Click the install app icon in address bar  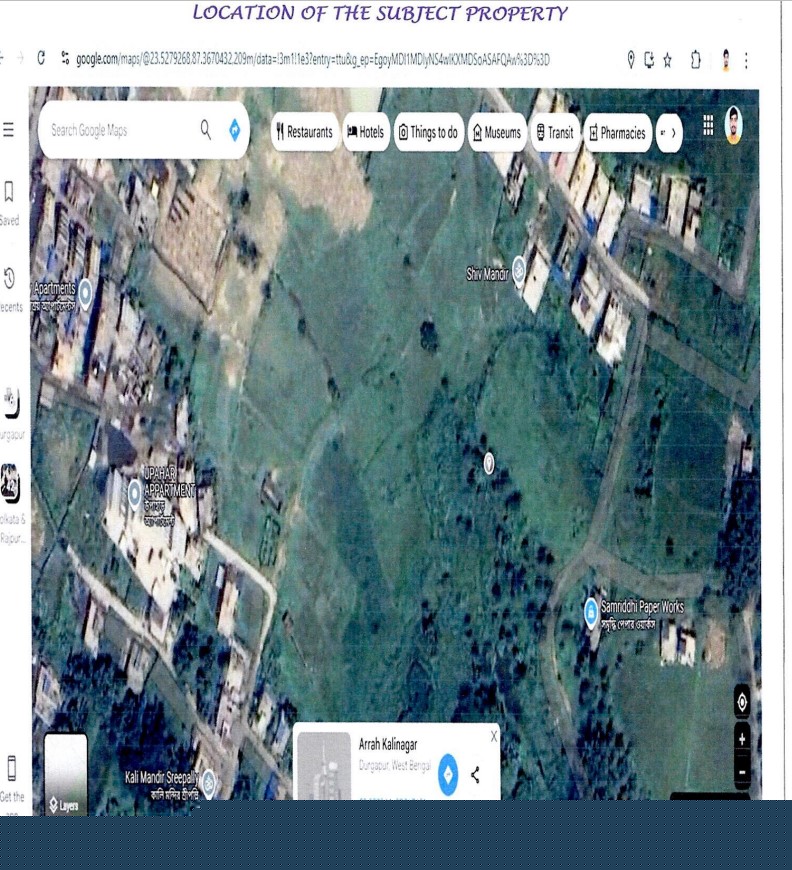649,59
